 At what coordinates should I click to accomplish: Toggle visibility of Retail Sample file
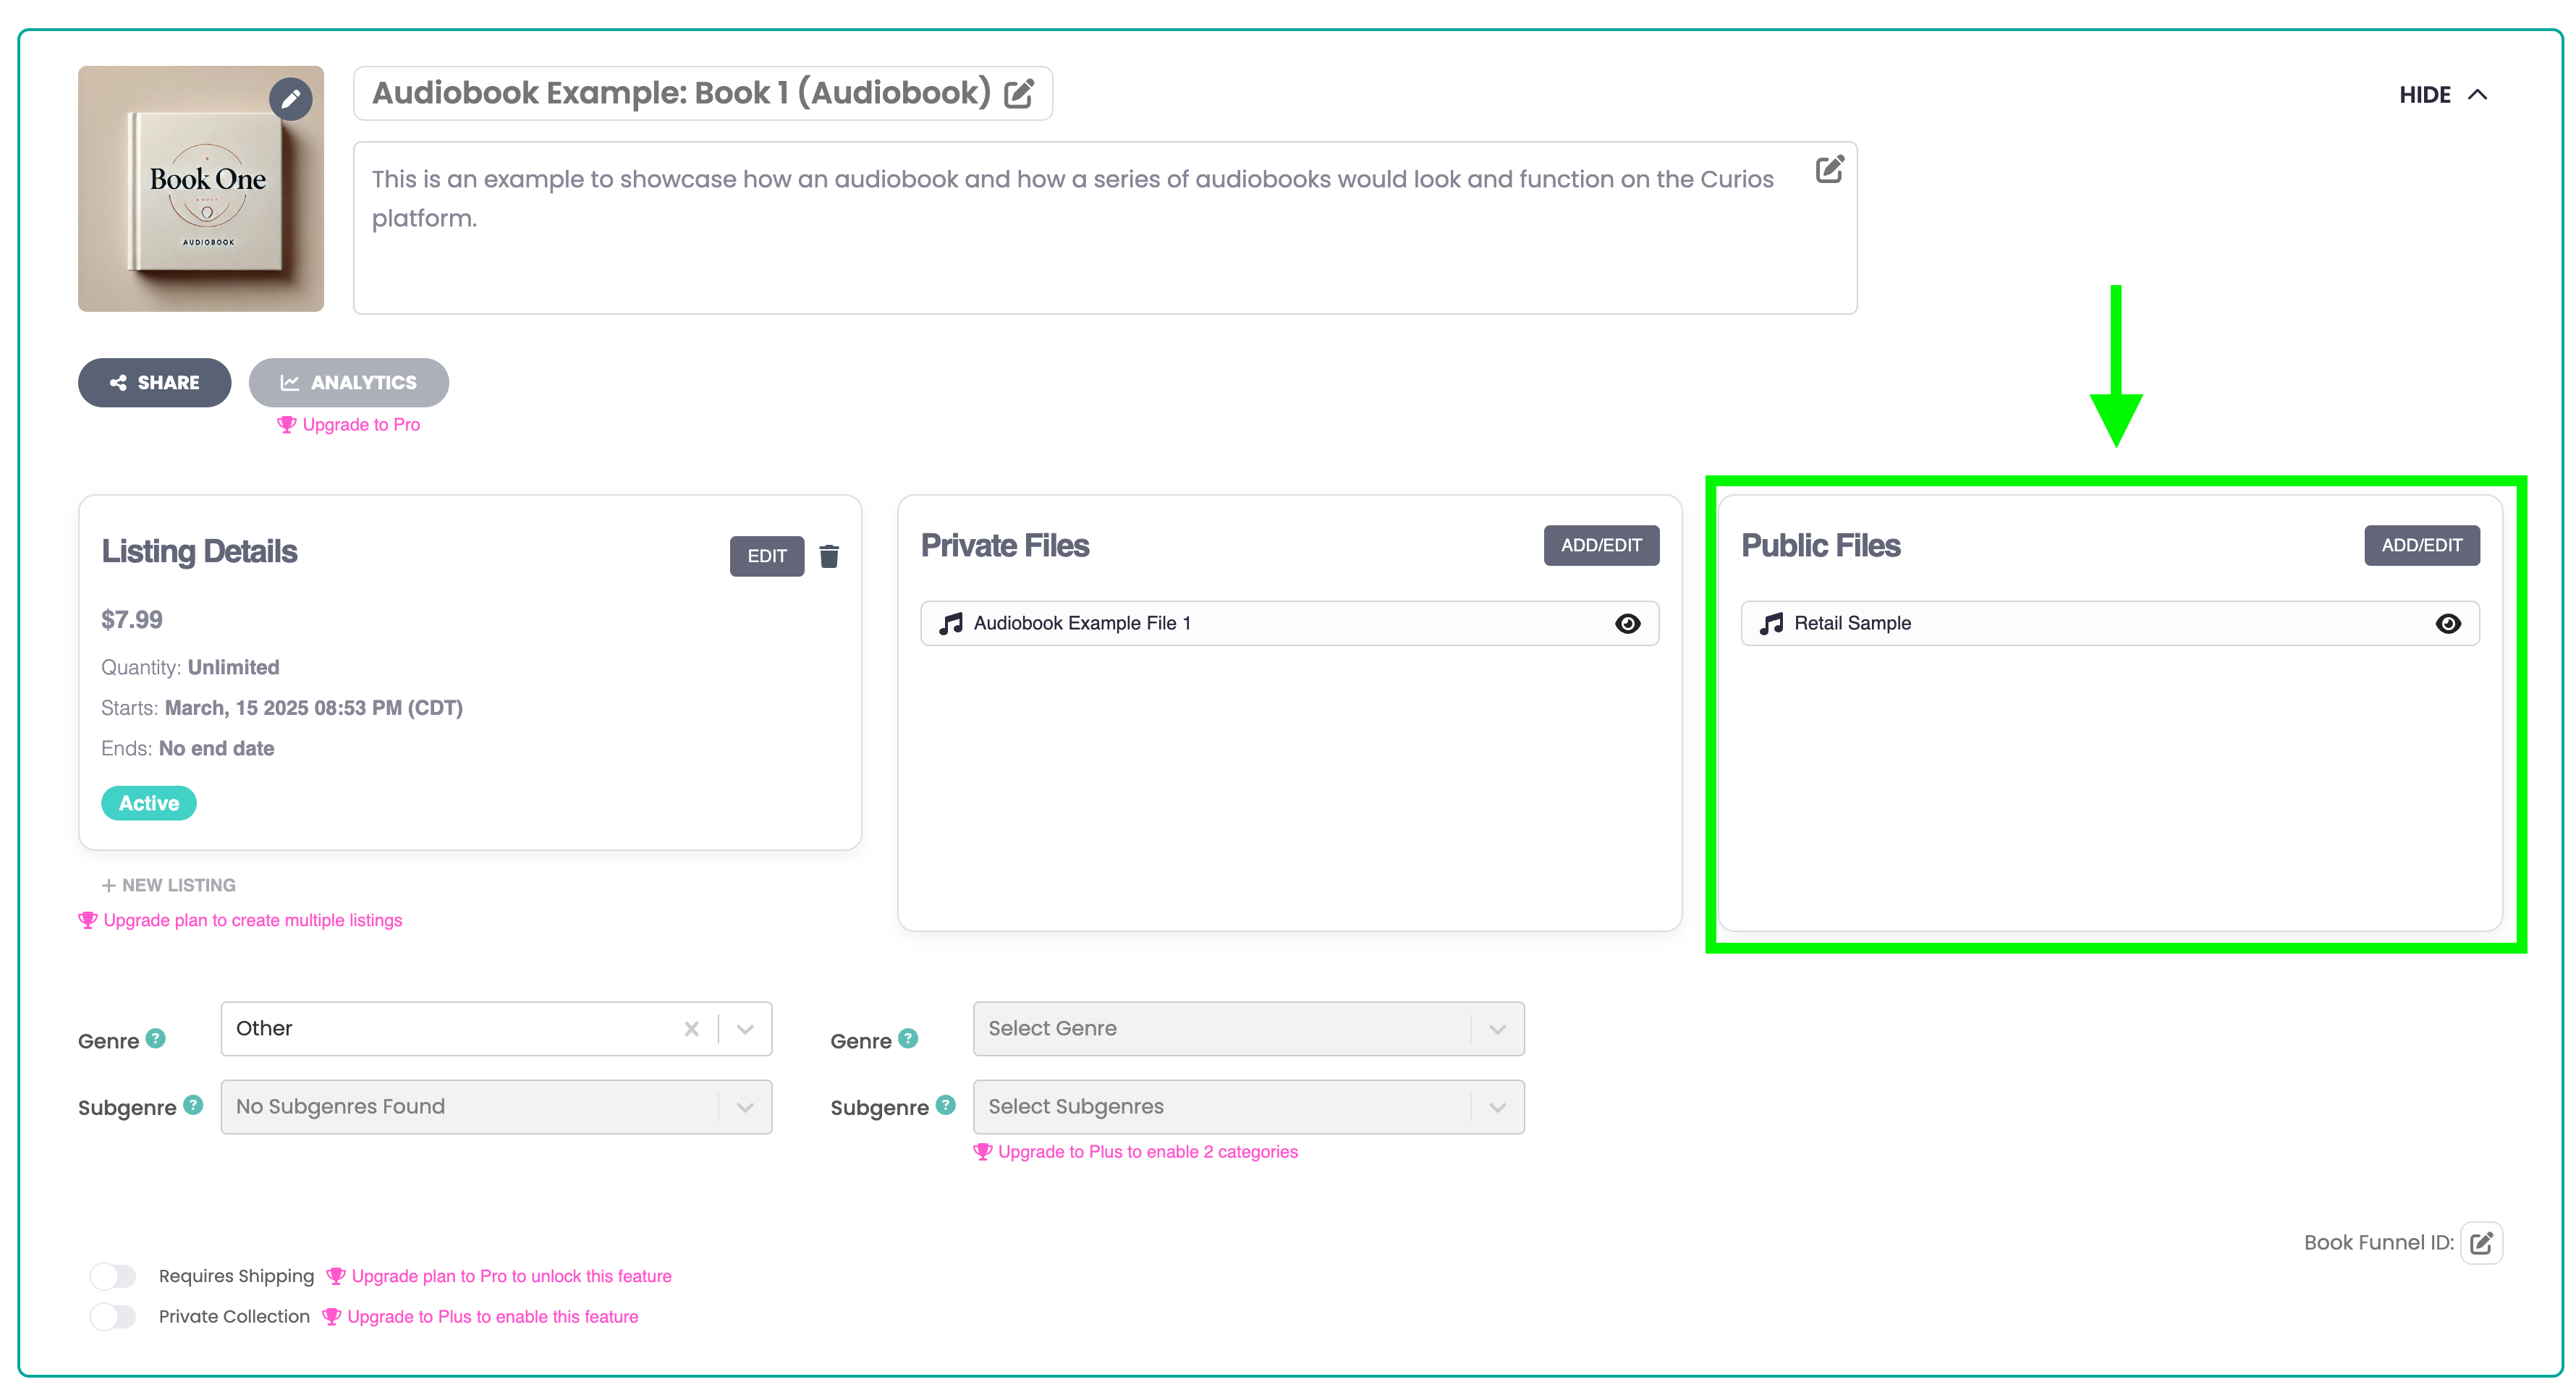click(2448, 624)
